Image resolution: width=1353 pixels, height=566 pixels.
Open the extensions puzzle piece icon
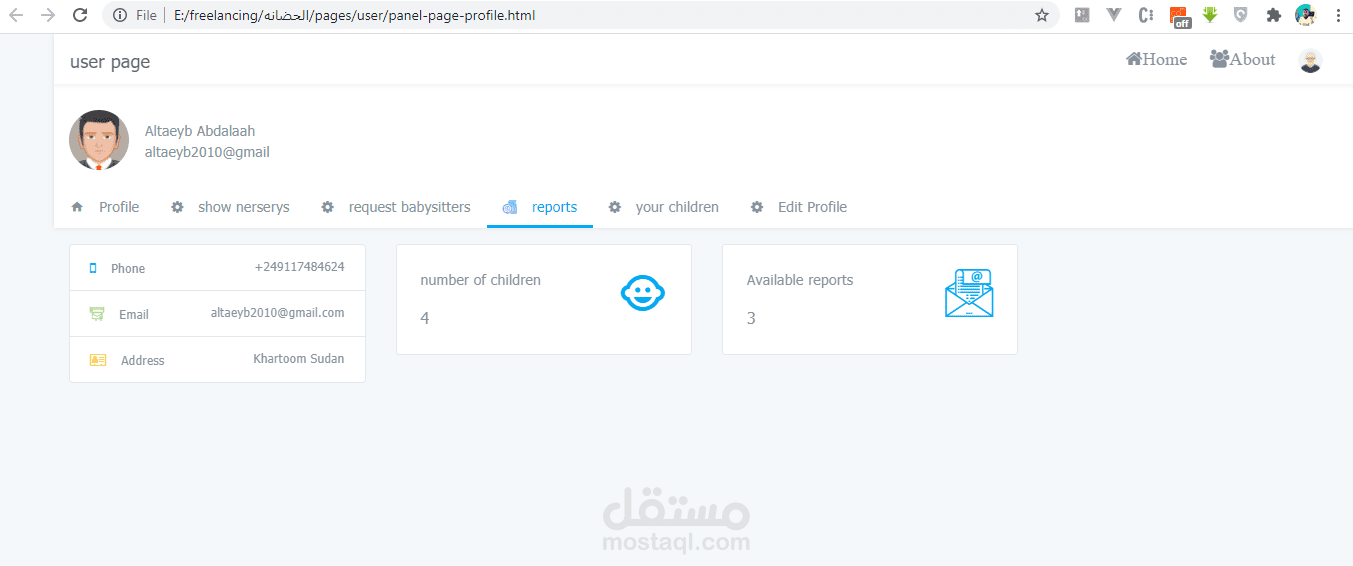1273,15
